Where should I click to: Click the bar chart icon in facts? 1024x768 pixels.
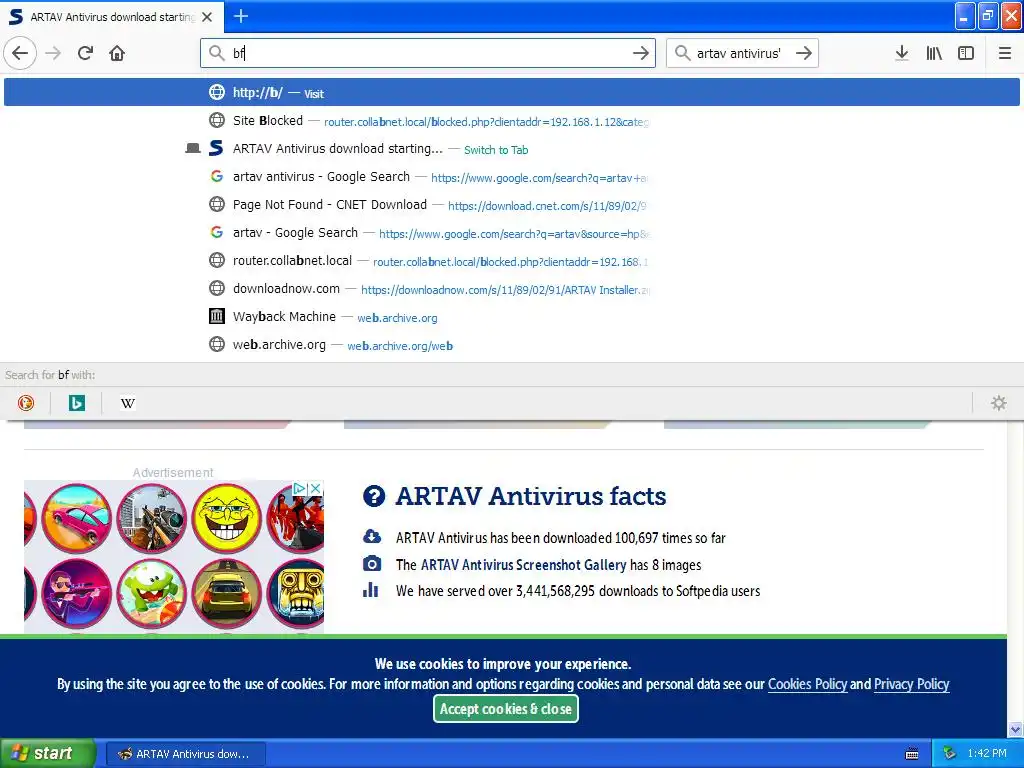[371, 590]
